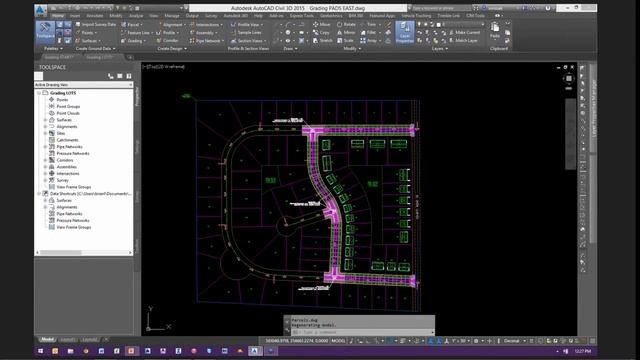640x360 pixels.
Task: Select Point Clouds in the Prospector tree
Action: point(68,113)
